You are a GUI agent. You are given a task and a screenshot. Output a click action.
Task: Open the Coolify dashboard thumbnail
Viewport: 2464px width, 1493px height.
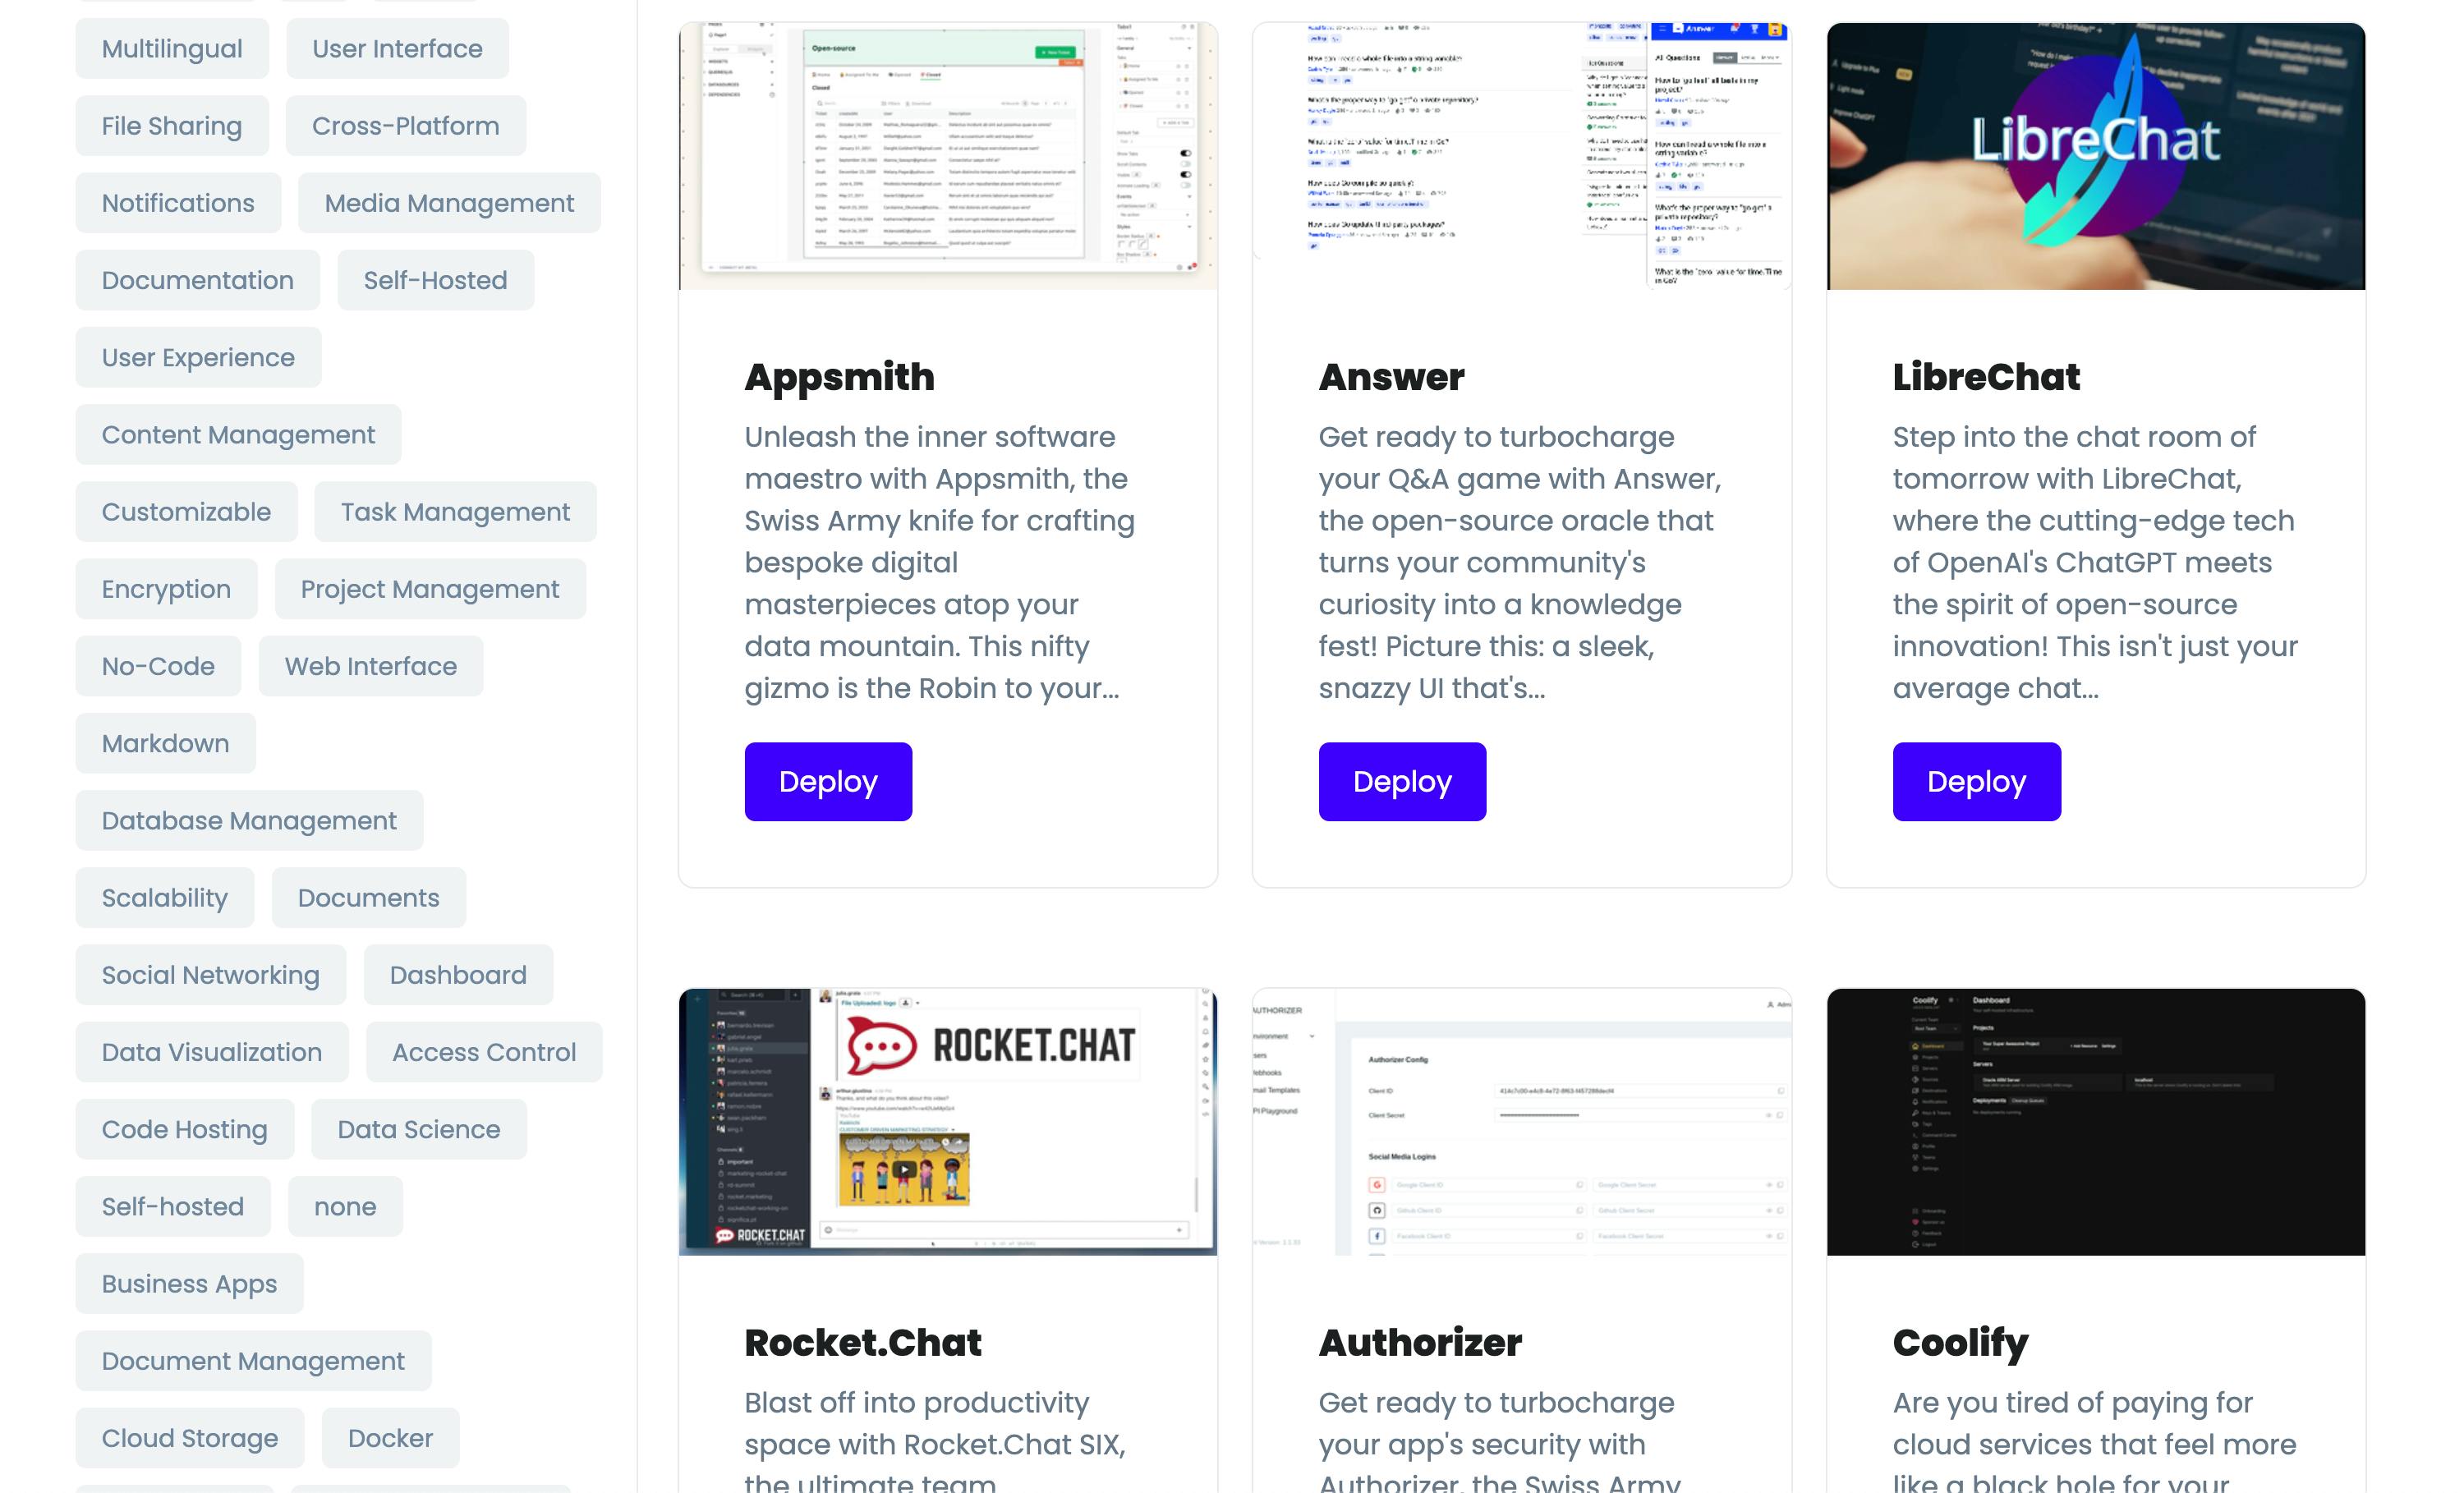tap(2096, 1122)
